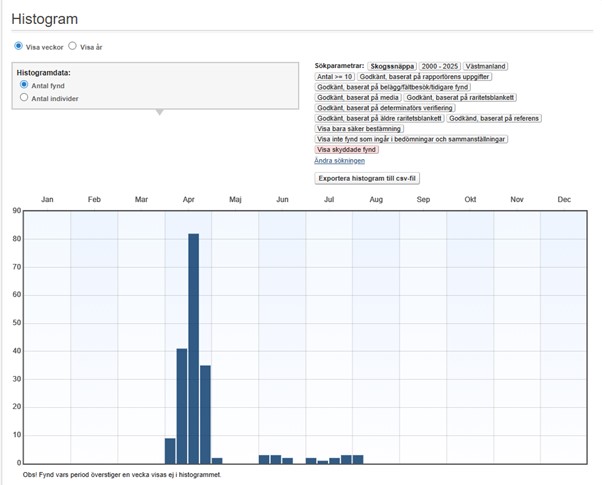
Task: Select "Antal individer" histogram data option
Action: [x=24, y=98]
